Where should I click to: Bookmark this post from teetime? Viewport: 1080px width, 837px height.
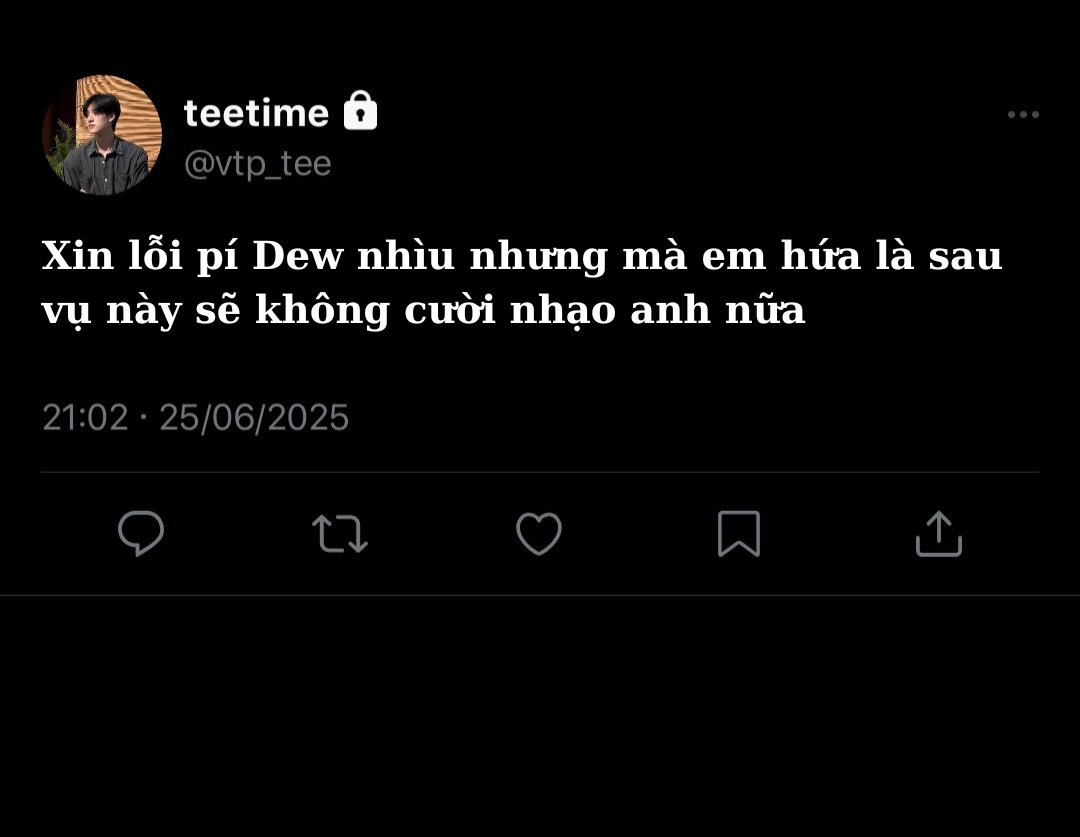click(x=739, y=533)
